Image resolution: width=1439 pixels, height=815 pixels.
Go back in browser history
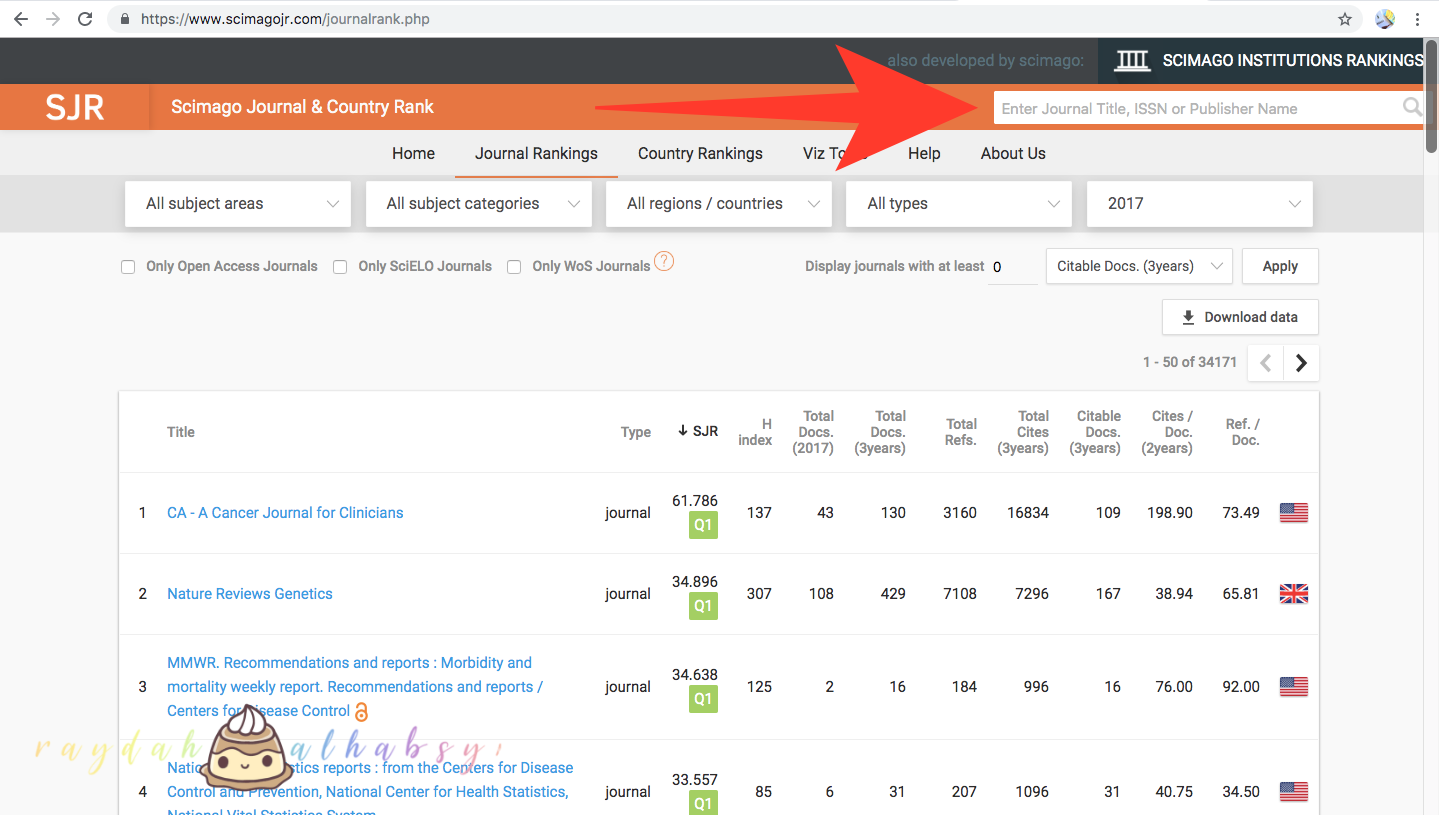coord(21,19)
